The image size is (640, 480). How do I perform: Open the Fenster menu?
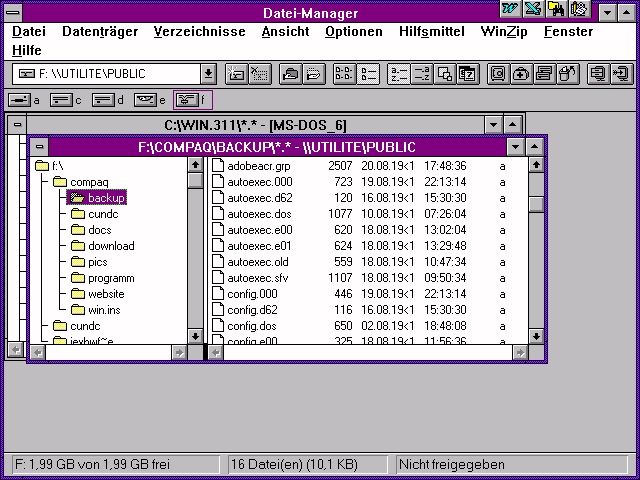pos(568,31)
